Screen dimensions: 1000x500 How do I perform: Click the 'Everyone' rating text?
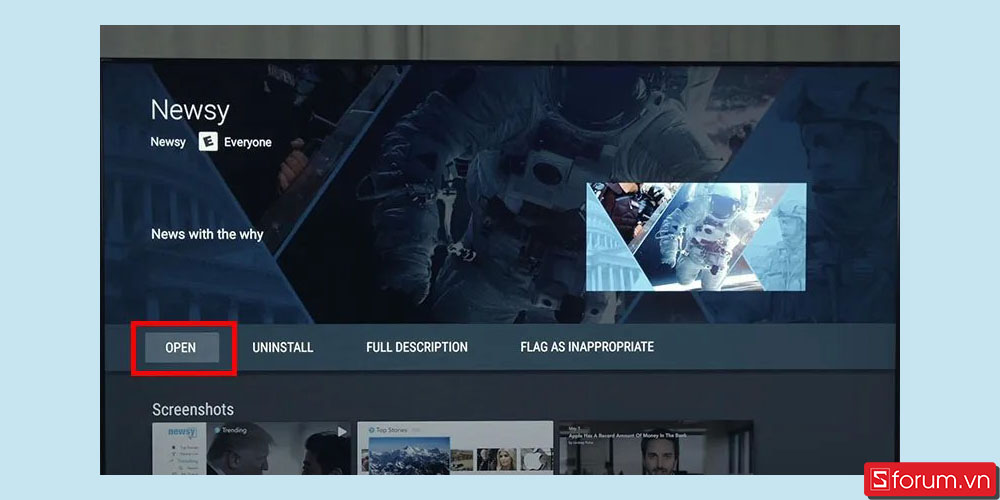click(x=247, y=142)
